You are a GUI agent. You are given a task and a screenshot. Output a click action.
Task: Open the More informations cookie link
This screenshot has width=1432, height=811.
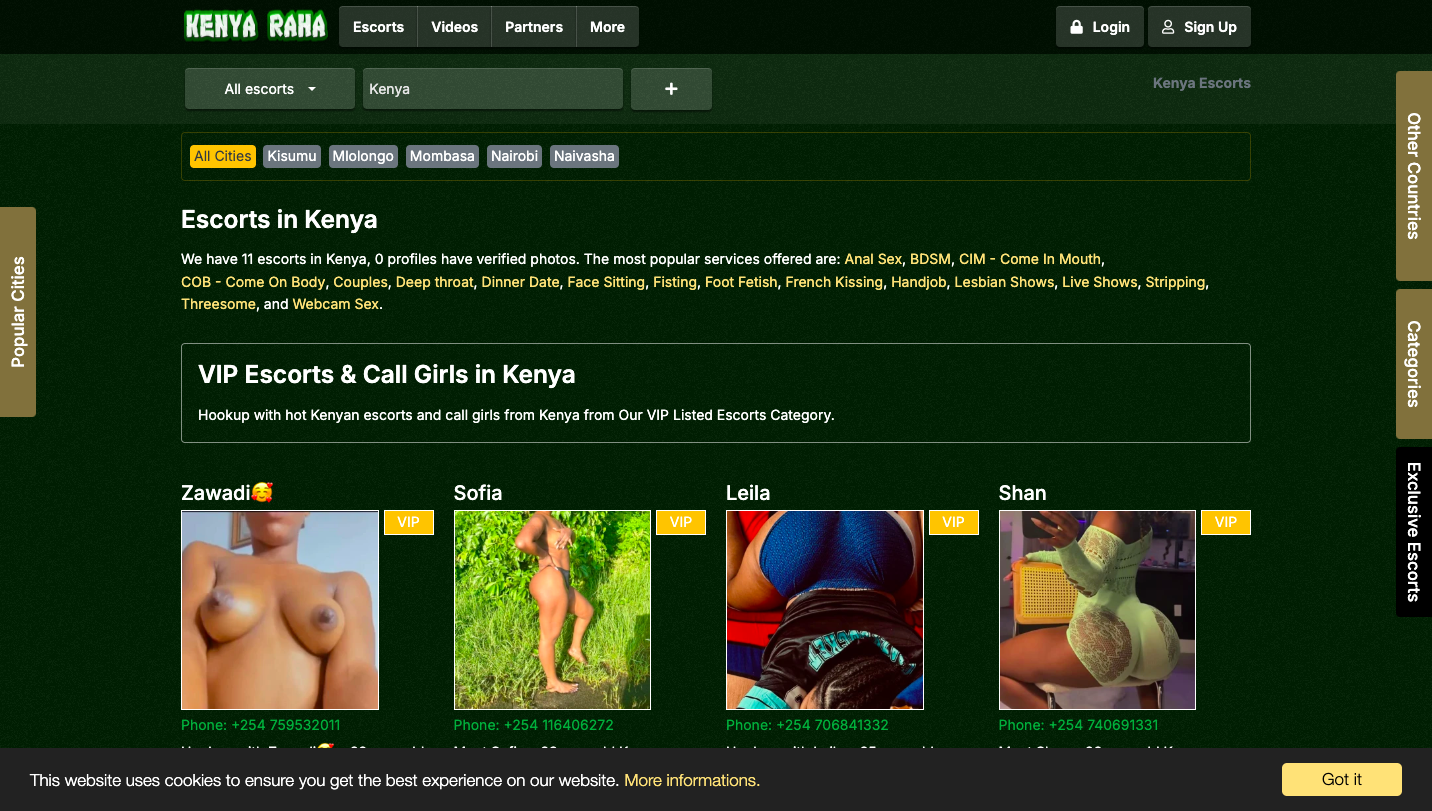click(691, 780)
